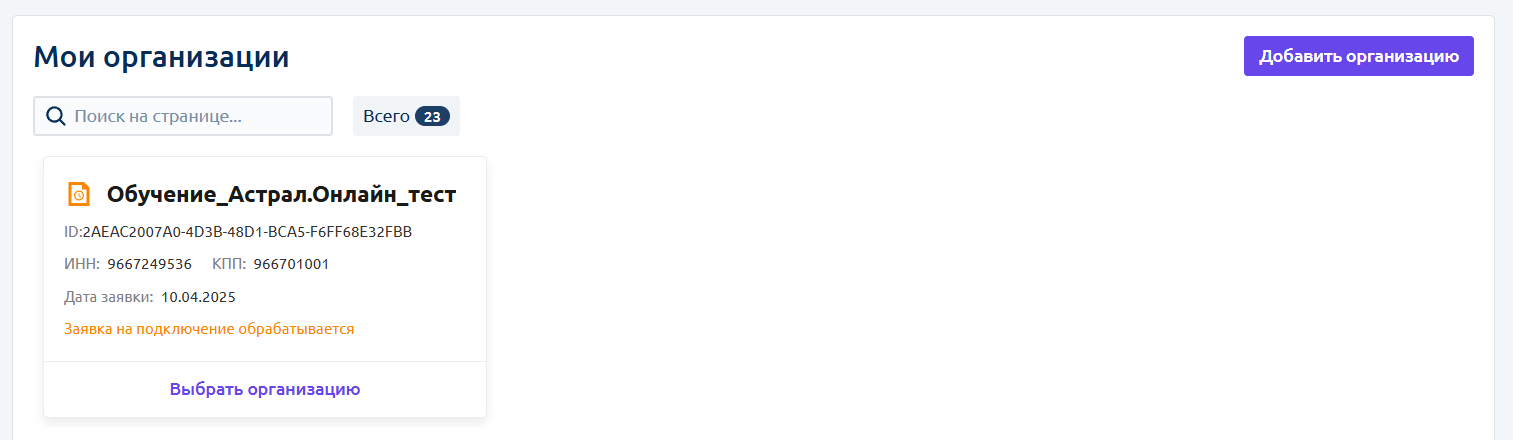Click orange status "Заявка на подключение обрабатывается"
The width and height of the screenshot is (1513, 440).
tap(209, 328)
